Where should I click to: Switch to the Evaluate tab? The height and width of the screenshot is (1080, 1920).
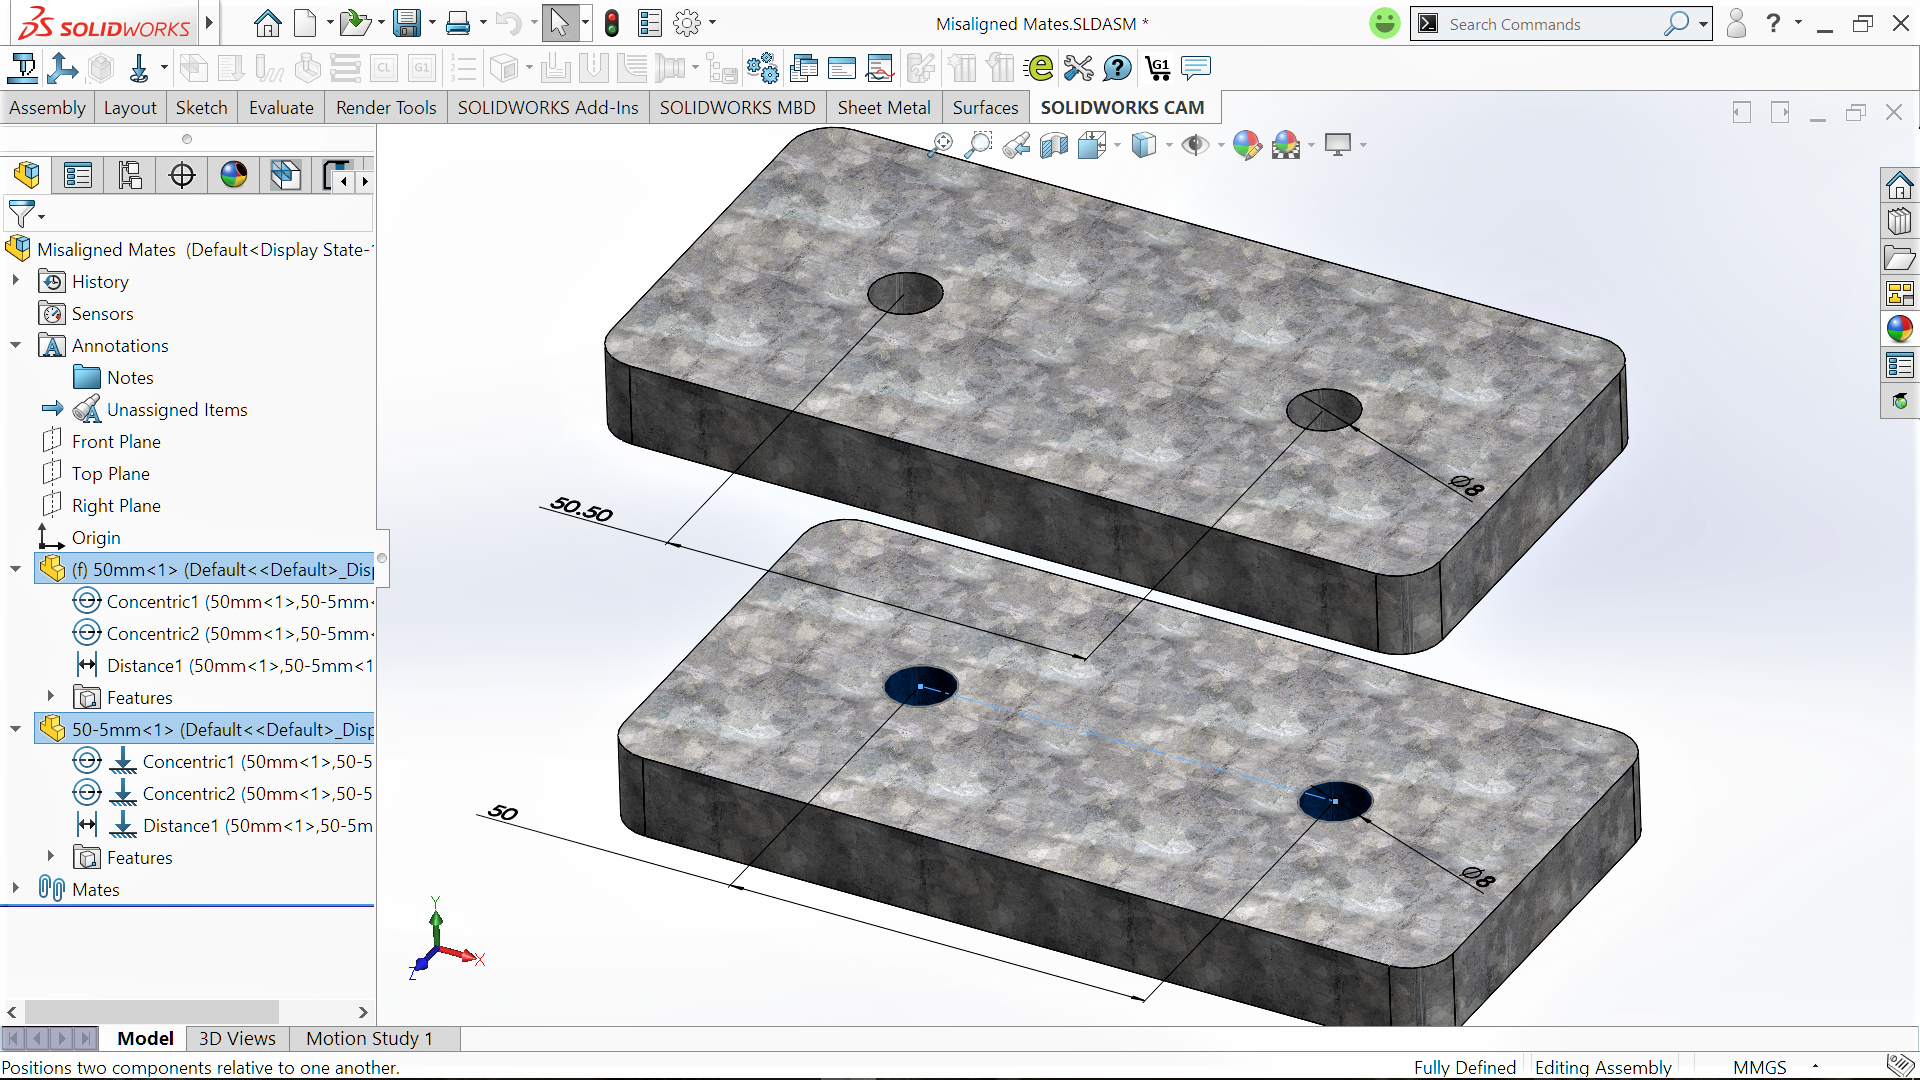[x=281, y=108]
